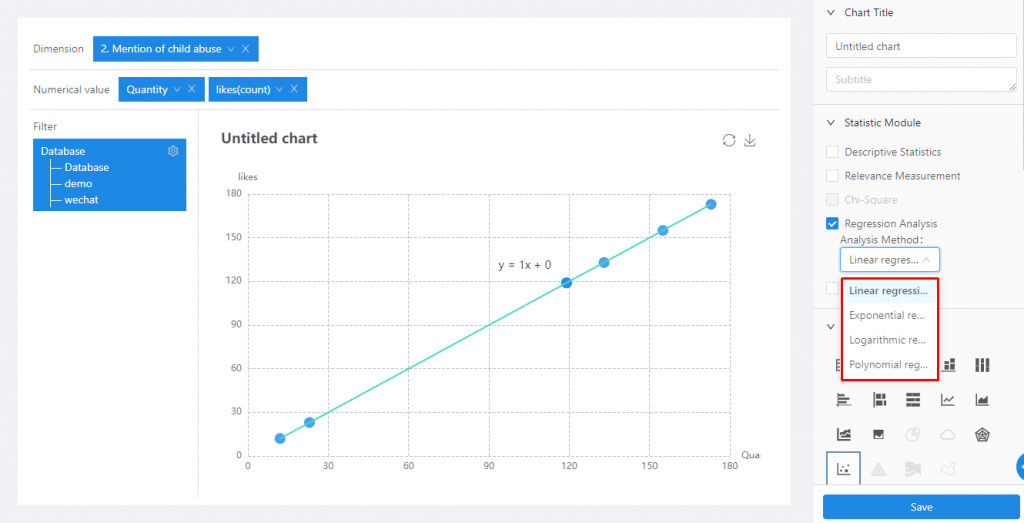Select the line chart type

tap(947, 400)
